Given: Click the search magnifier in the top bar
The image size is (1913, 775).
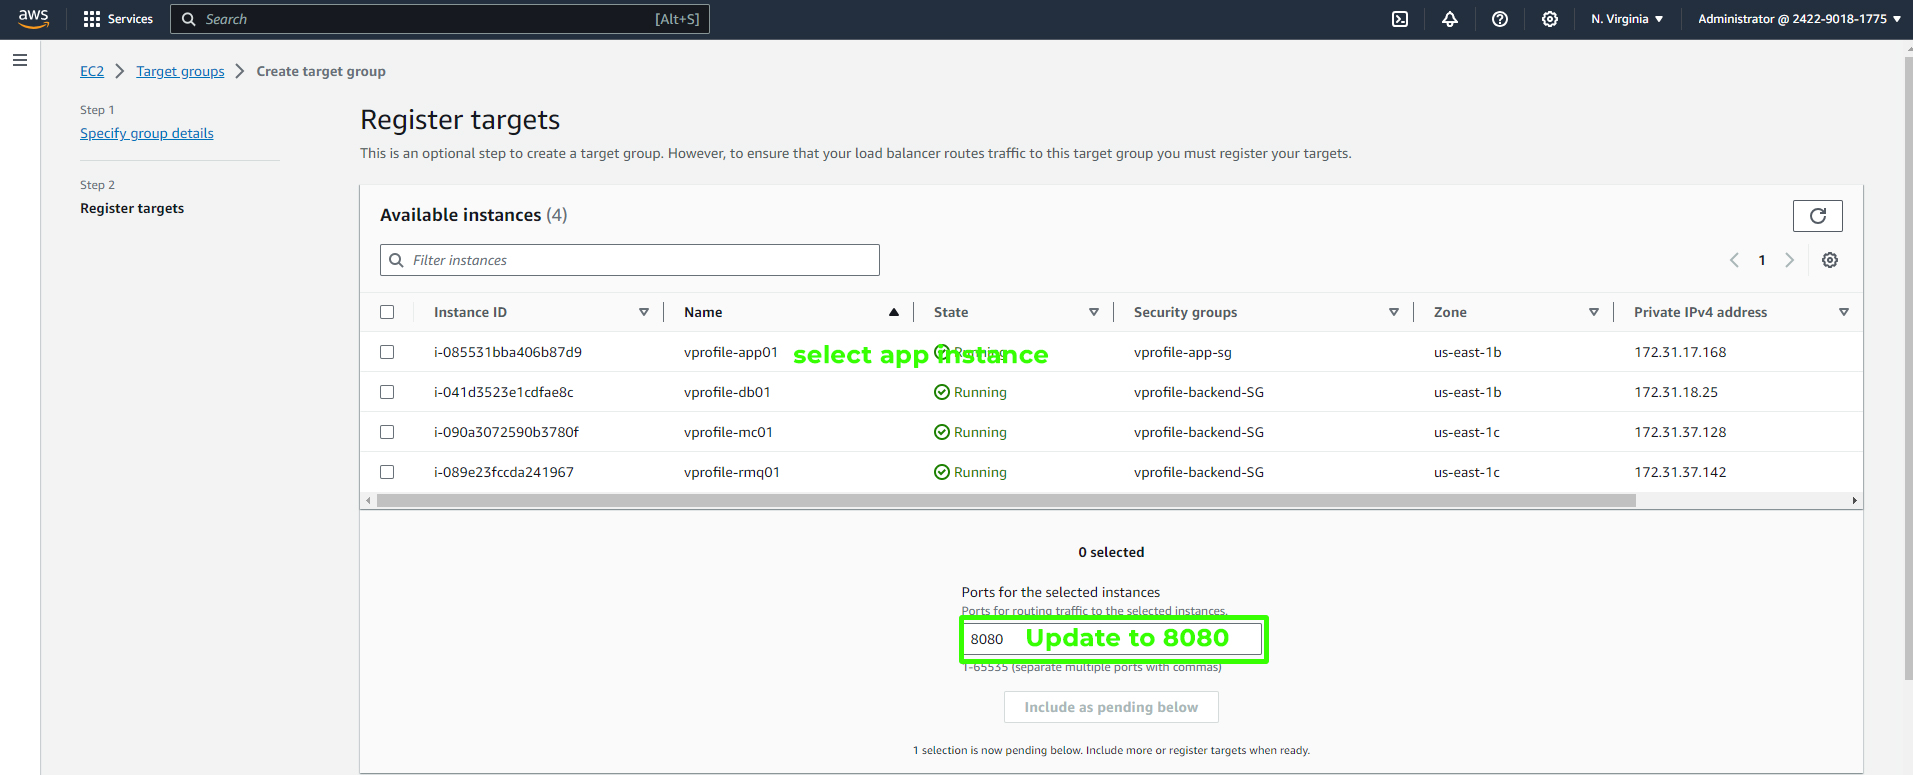Looking at the screenshot, I should coord(189,19).
